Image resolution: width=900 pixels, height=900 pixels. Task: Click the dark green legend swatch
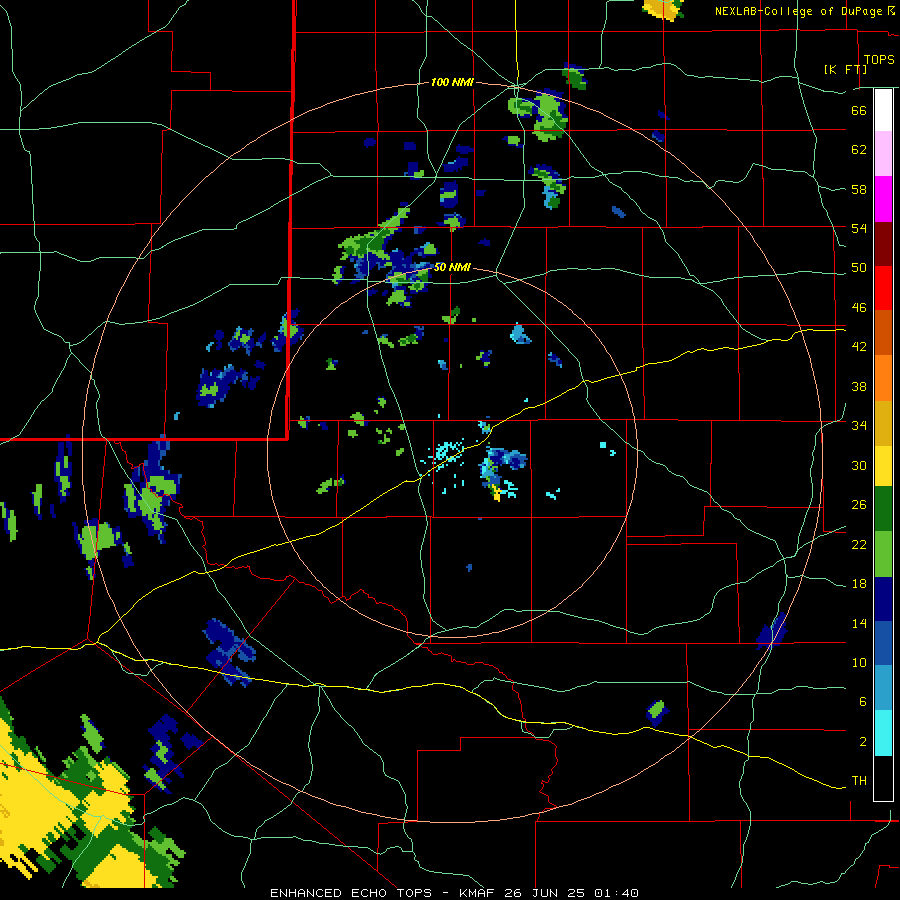click(x=883, y=509)
